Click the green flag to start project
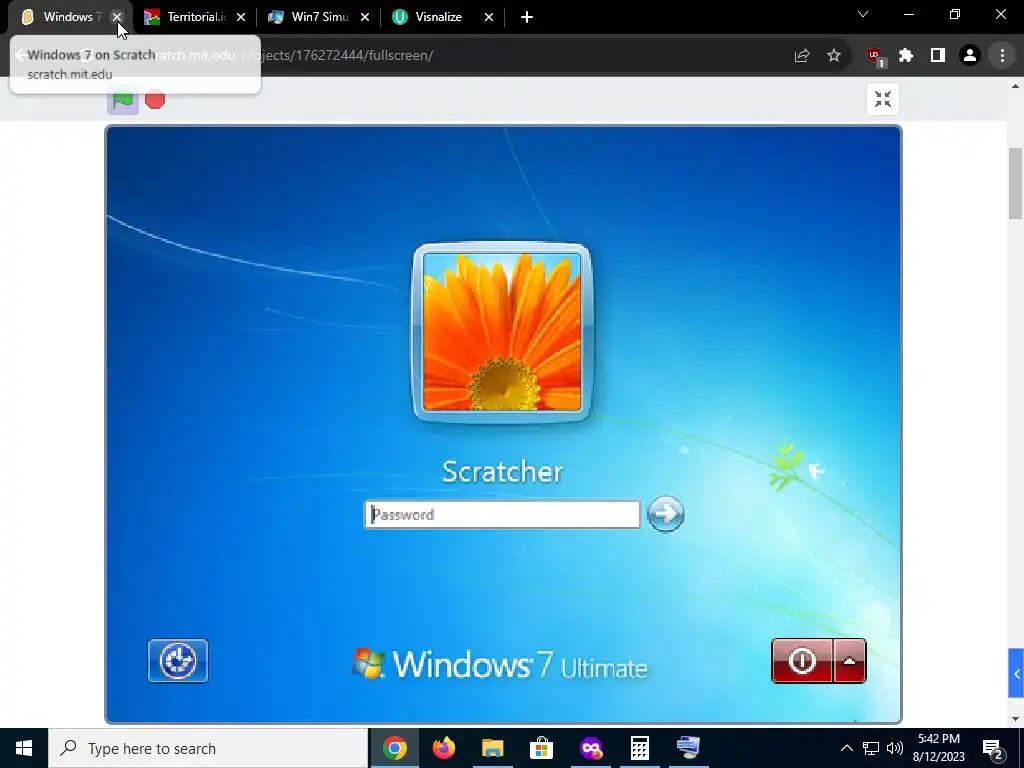 pyautogui.click(x=123, y=101)
